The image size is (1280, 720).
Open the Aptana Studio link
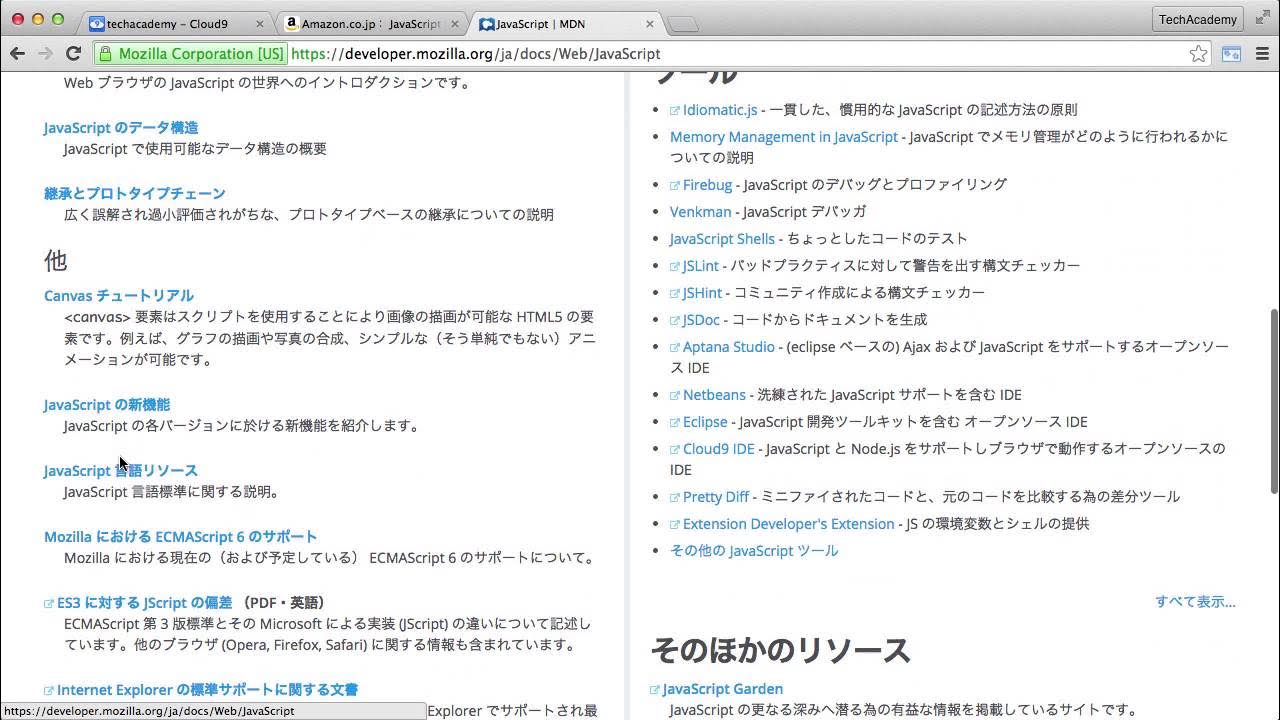click(729, 346)
